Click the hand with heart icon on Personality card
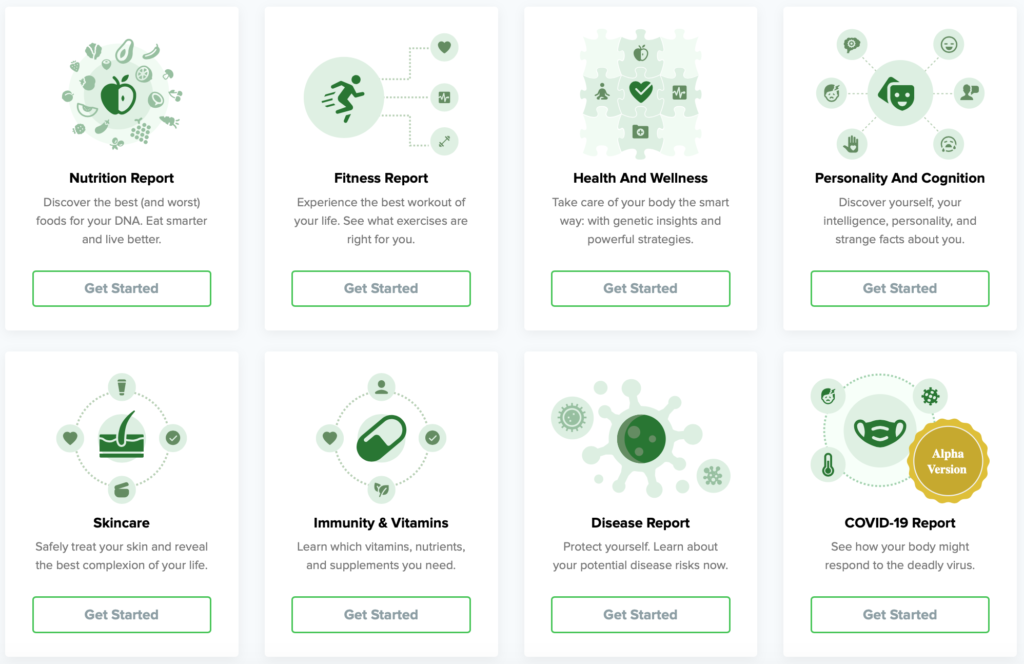 [x=852, y=144]
